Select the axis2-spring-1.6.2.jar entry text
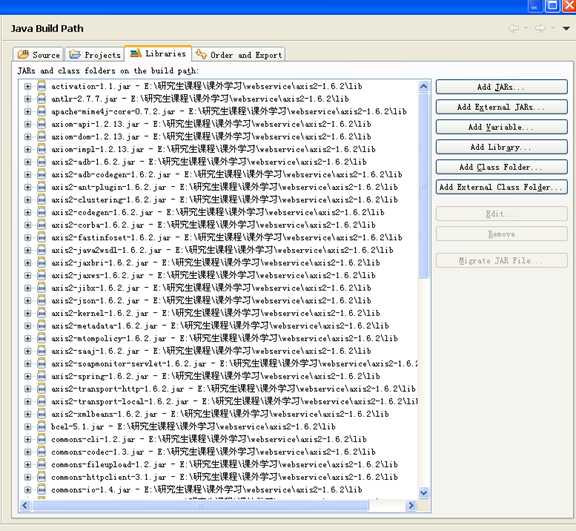576x531 pixels. pos(216,376)
